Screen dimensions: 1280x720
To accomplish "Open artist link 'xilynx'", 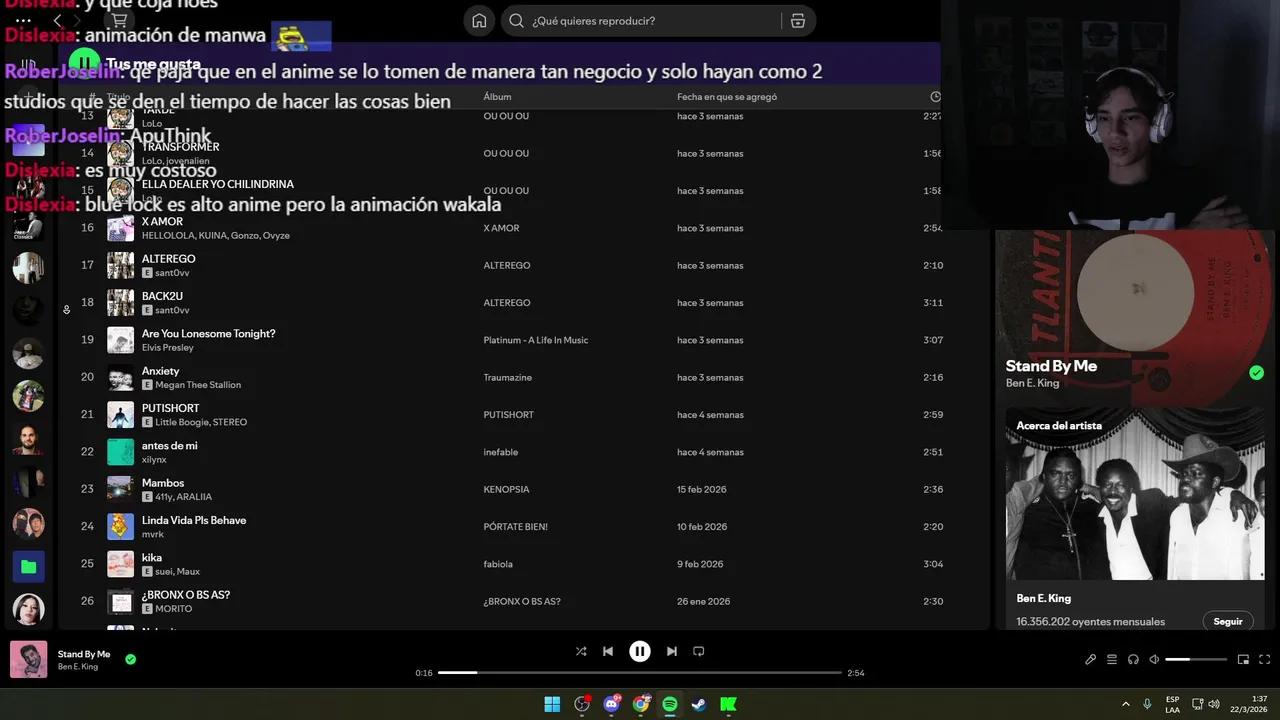I will [x=154, y=459].
